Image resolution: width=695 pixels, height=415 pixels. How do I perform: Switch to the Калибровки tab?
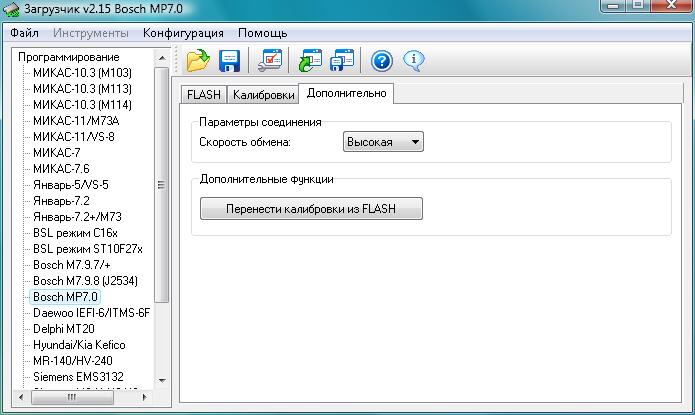263,94
